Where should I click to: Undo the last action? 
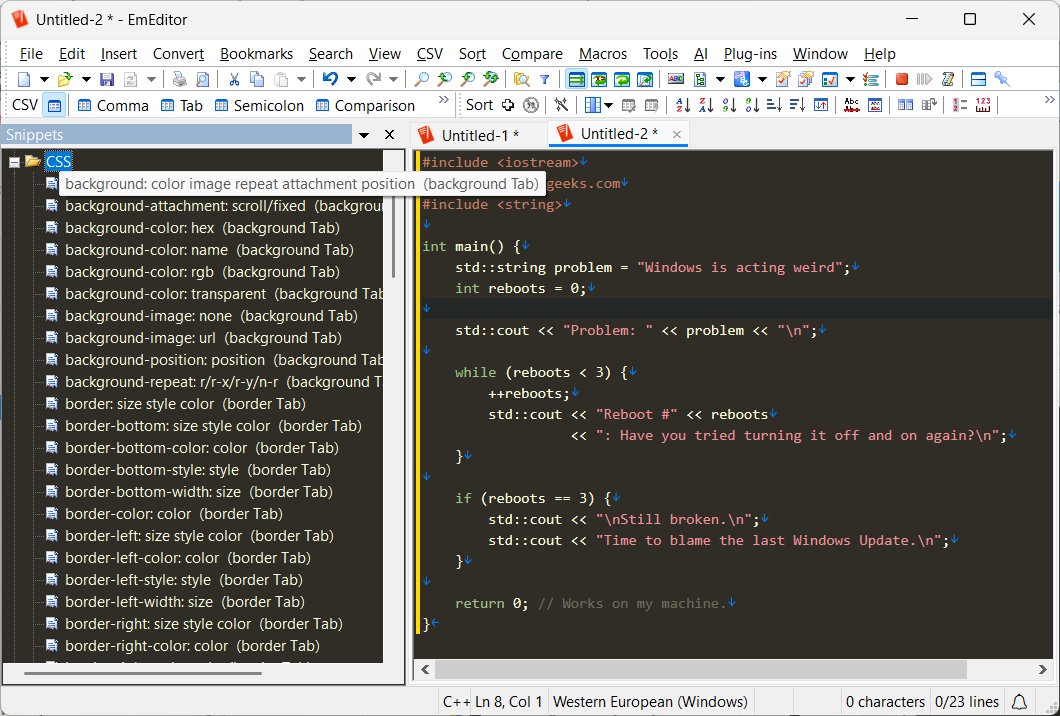click(330, 79)
